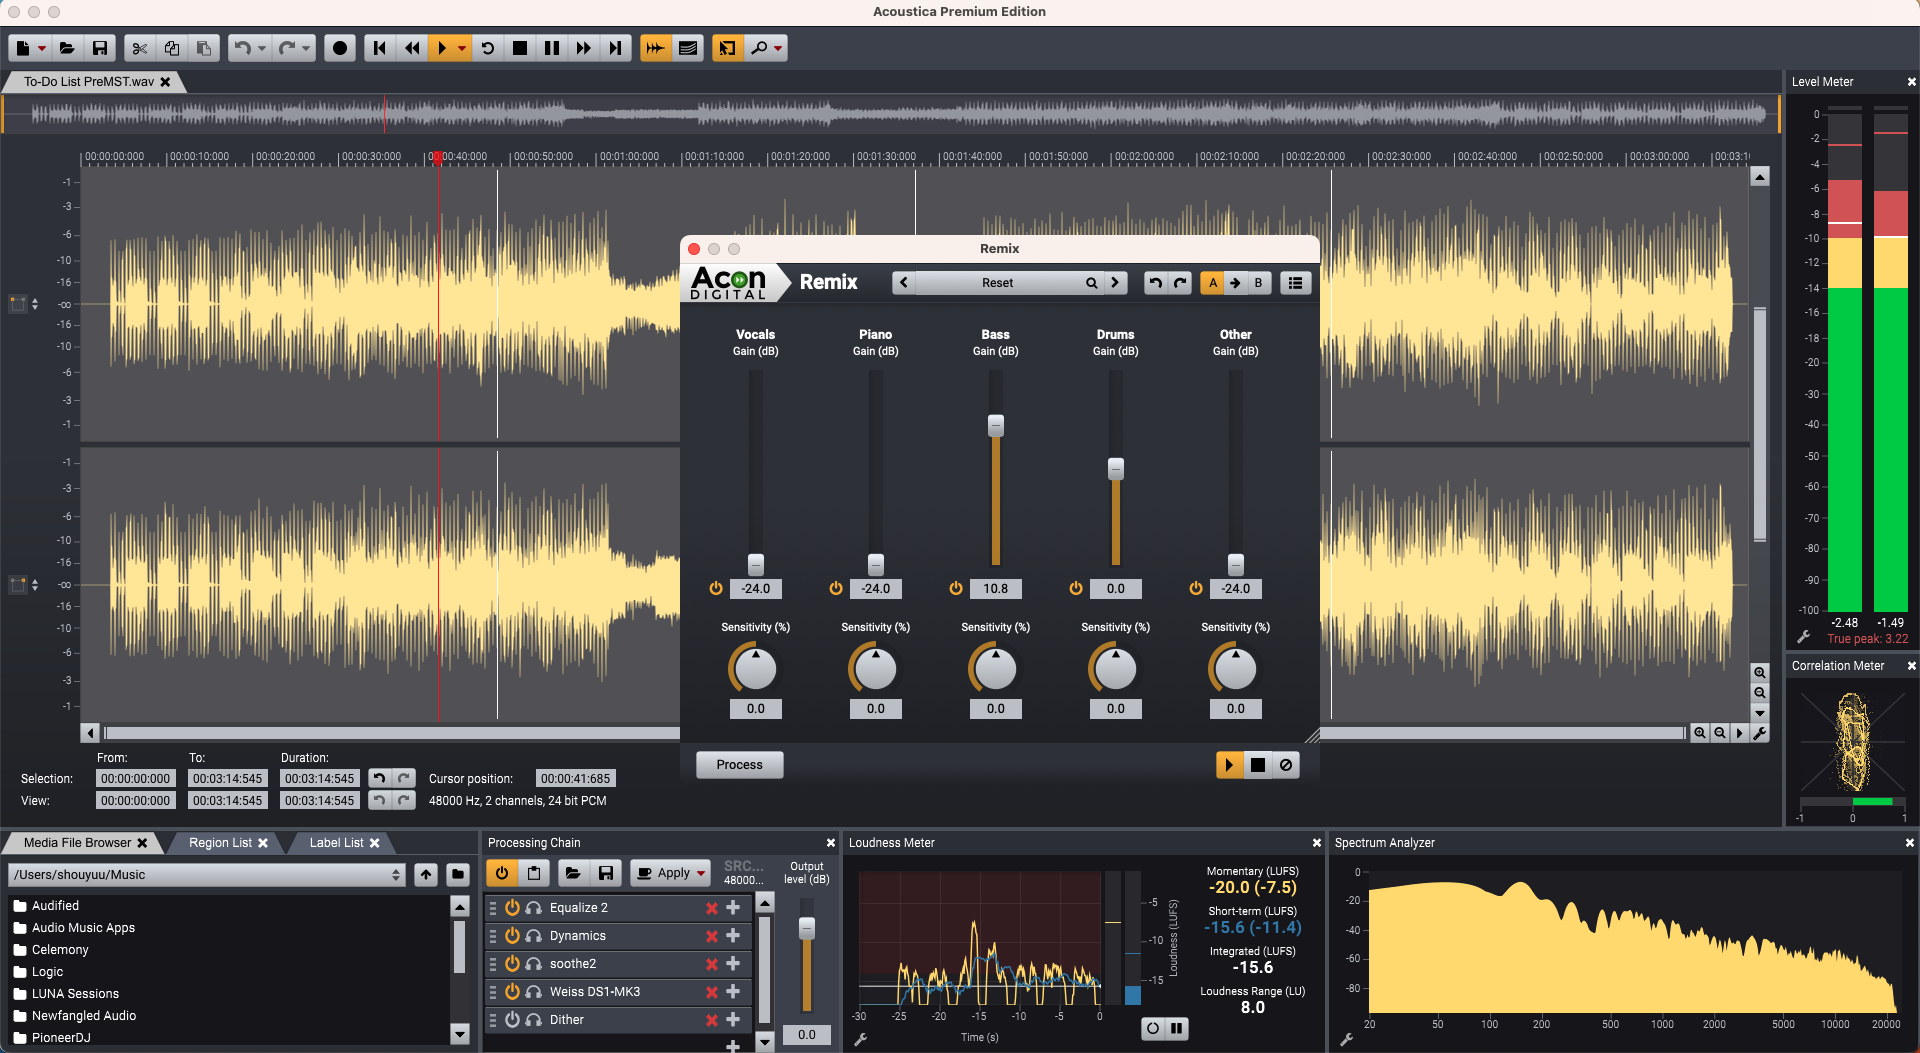Select next preset in Remix plugin
The image size is (1920, 1053).
pos(1115,283)
